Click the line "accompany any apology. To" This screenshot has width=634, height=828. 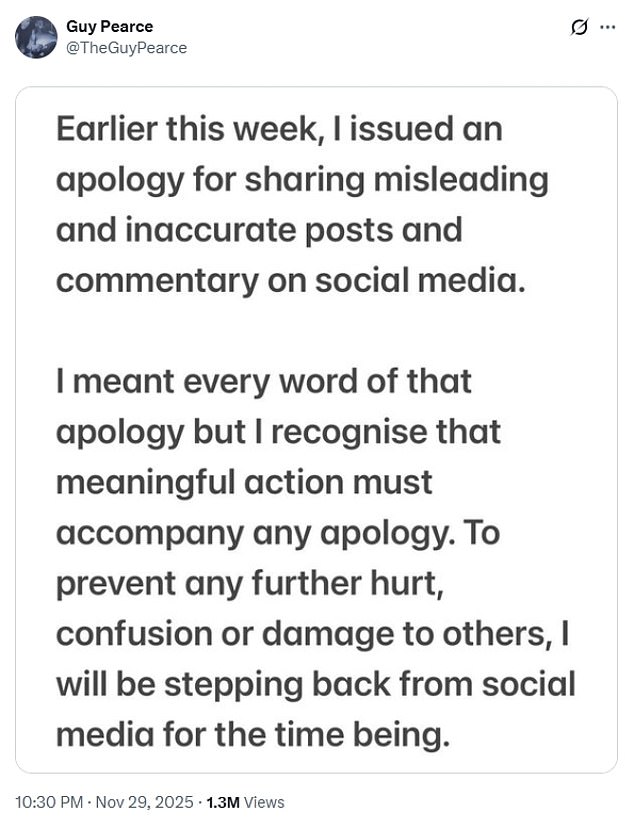point(278,533)
